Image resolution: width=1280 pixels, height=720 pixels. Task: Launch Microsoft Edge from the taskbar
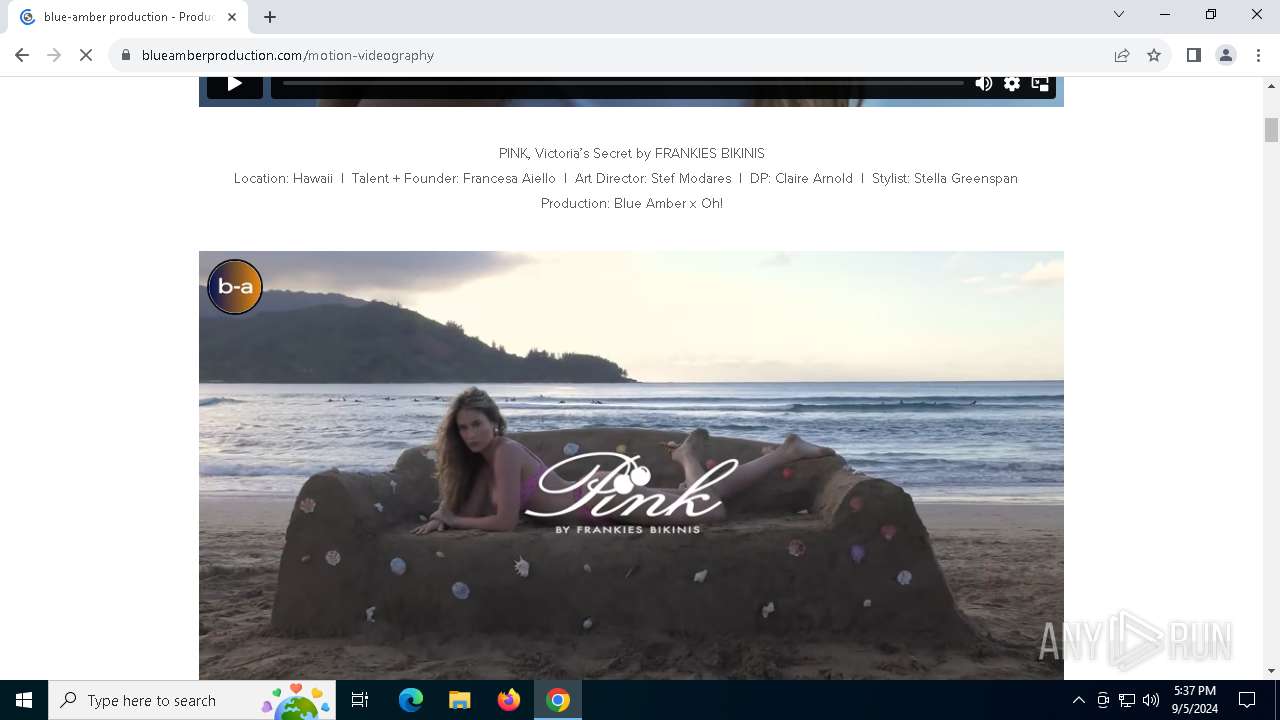pyautogui.click(x=411, y=700)
